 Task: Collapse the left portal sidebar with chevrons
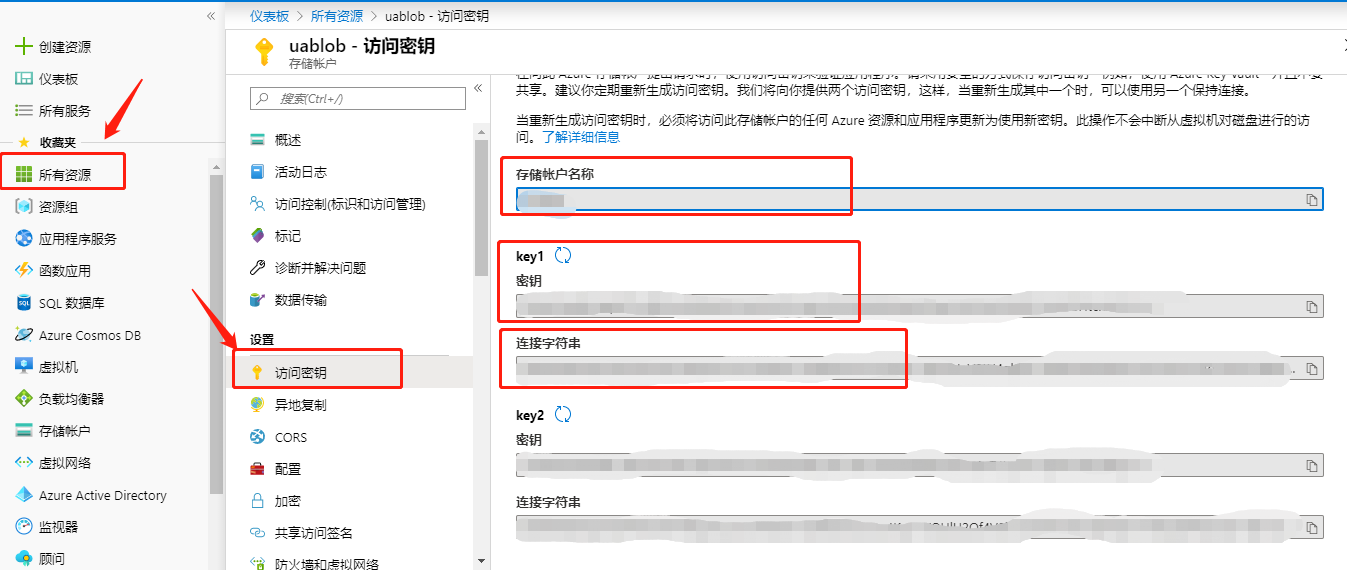[x=211, y=16]
